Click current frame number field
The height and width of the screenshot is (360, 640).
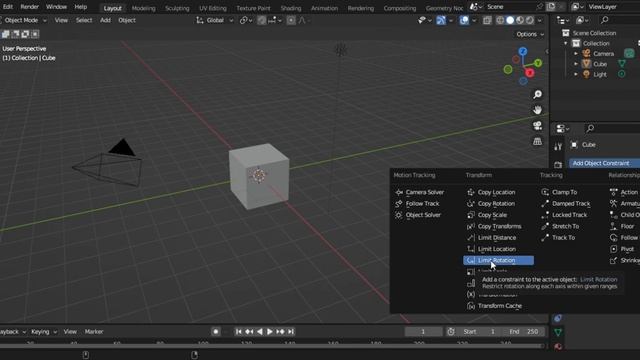[x=423, y=331]
